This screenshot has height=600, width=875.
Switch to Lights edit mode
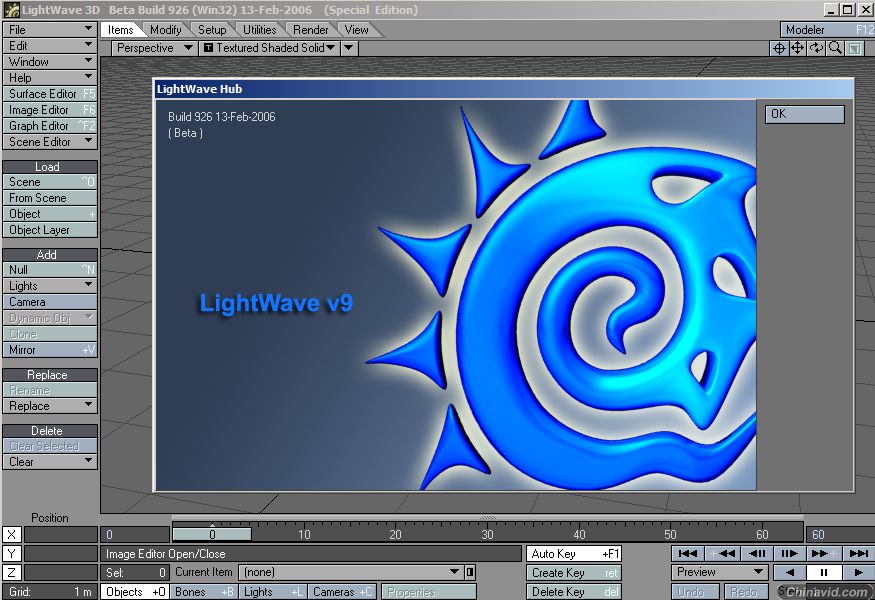click(x=272, y=592)
